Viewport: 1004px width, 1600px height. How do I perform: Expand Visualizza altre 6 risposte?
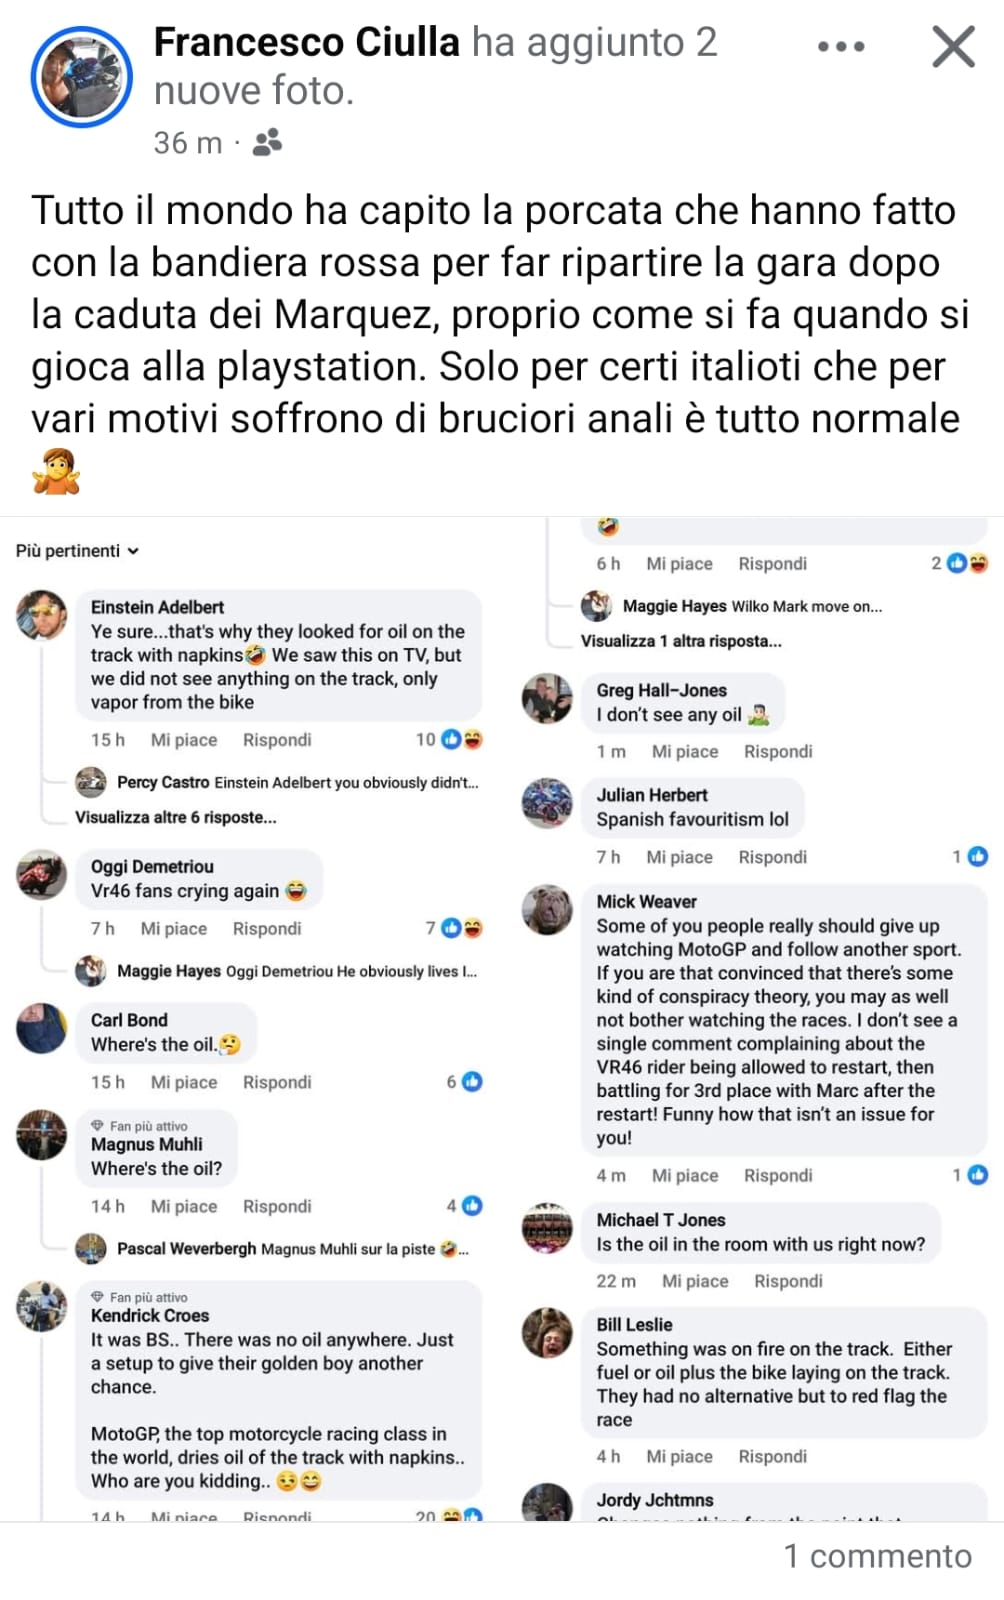(176, 817)
